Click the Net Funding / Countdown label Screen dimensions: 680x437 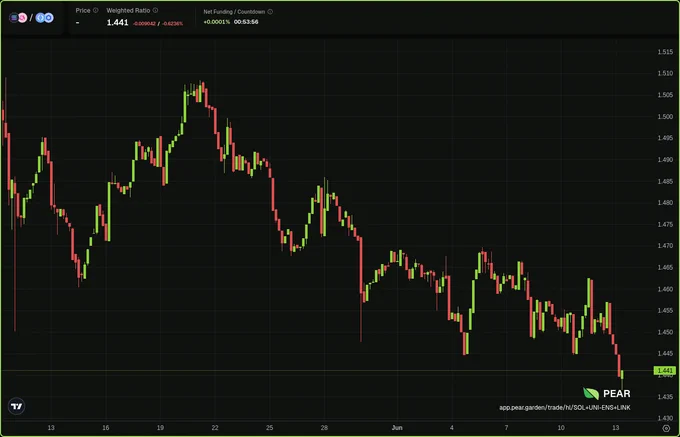[234, 12]
